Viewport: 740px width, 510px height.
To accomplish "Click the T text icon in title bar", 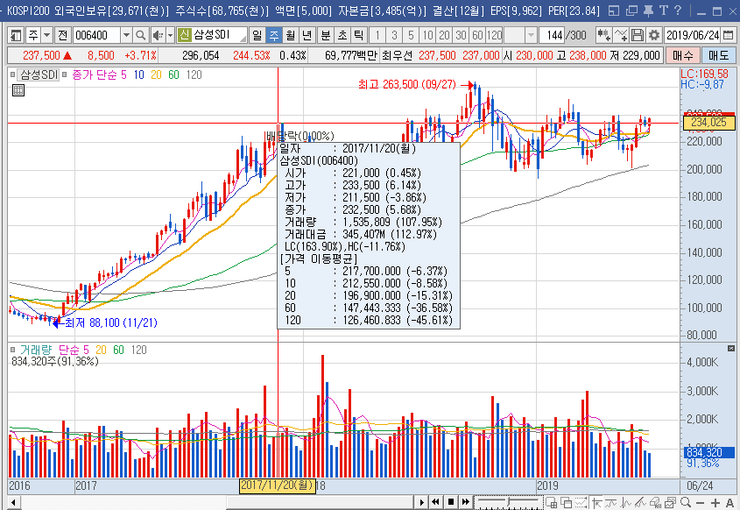I will click(x=664, y=10).
